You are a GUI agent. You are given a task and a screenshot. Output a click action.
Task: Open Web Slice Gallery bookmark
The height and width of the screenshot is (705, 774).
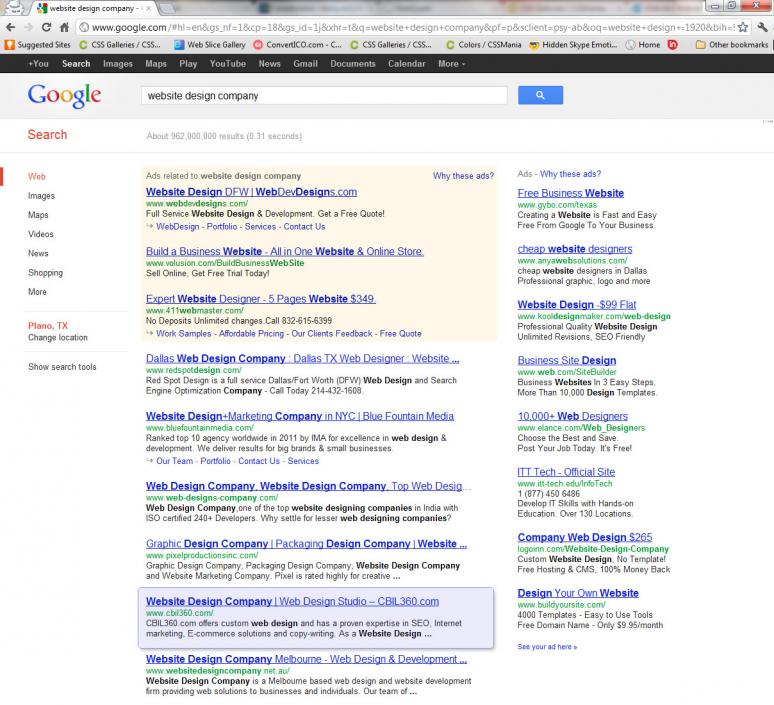click(x=214, y=45)
